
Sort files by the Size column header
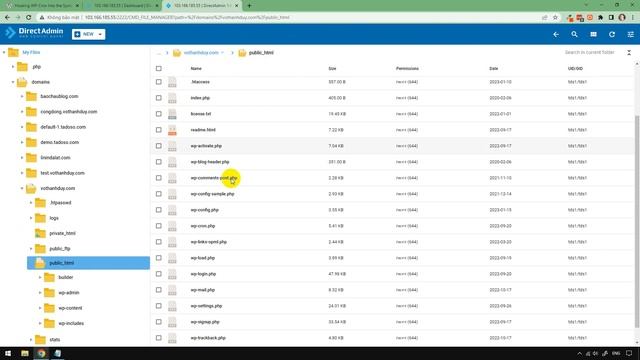(x=332, y=69)
